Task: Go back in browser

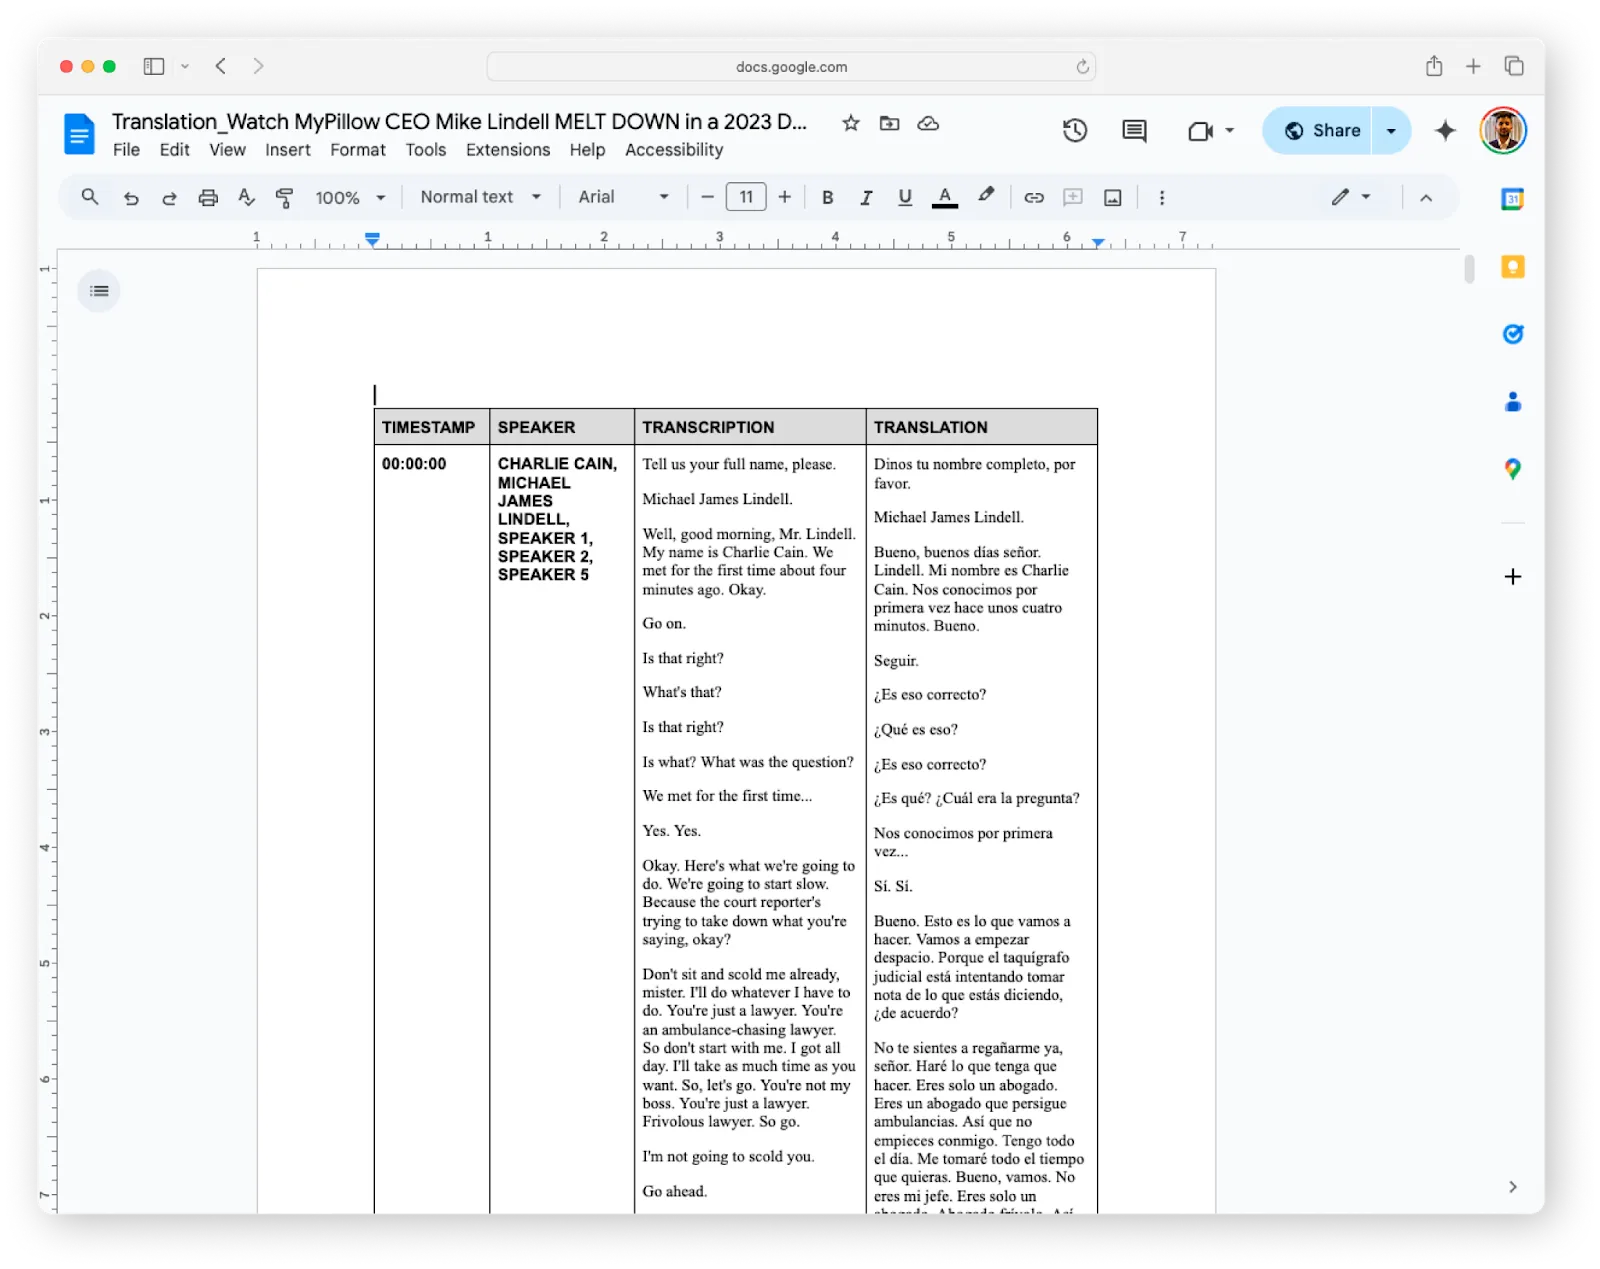Action: point(221,67)
